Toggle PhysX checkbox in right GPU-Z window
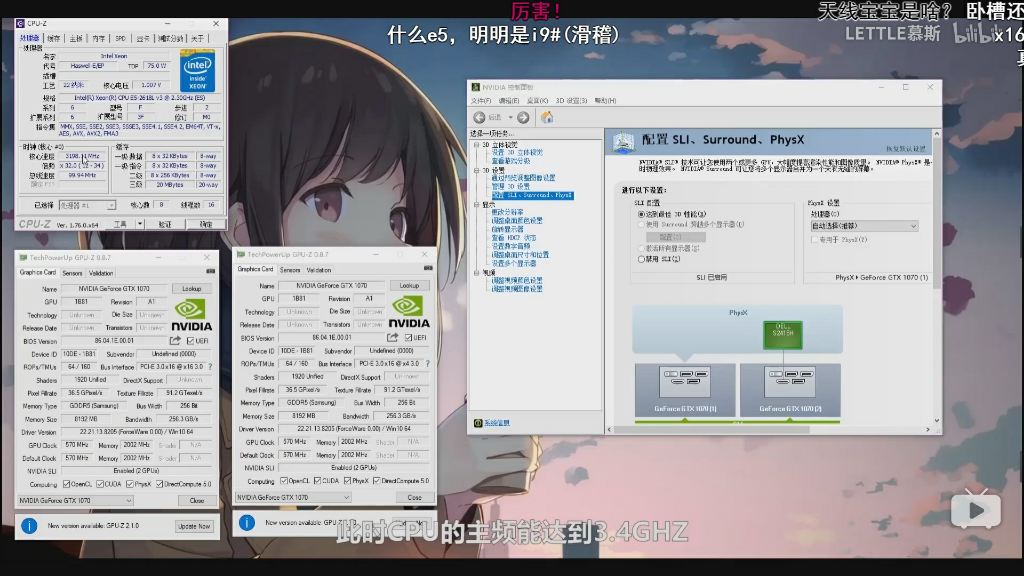 coord(347,481)
